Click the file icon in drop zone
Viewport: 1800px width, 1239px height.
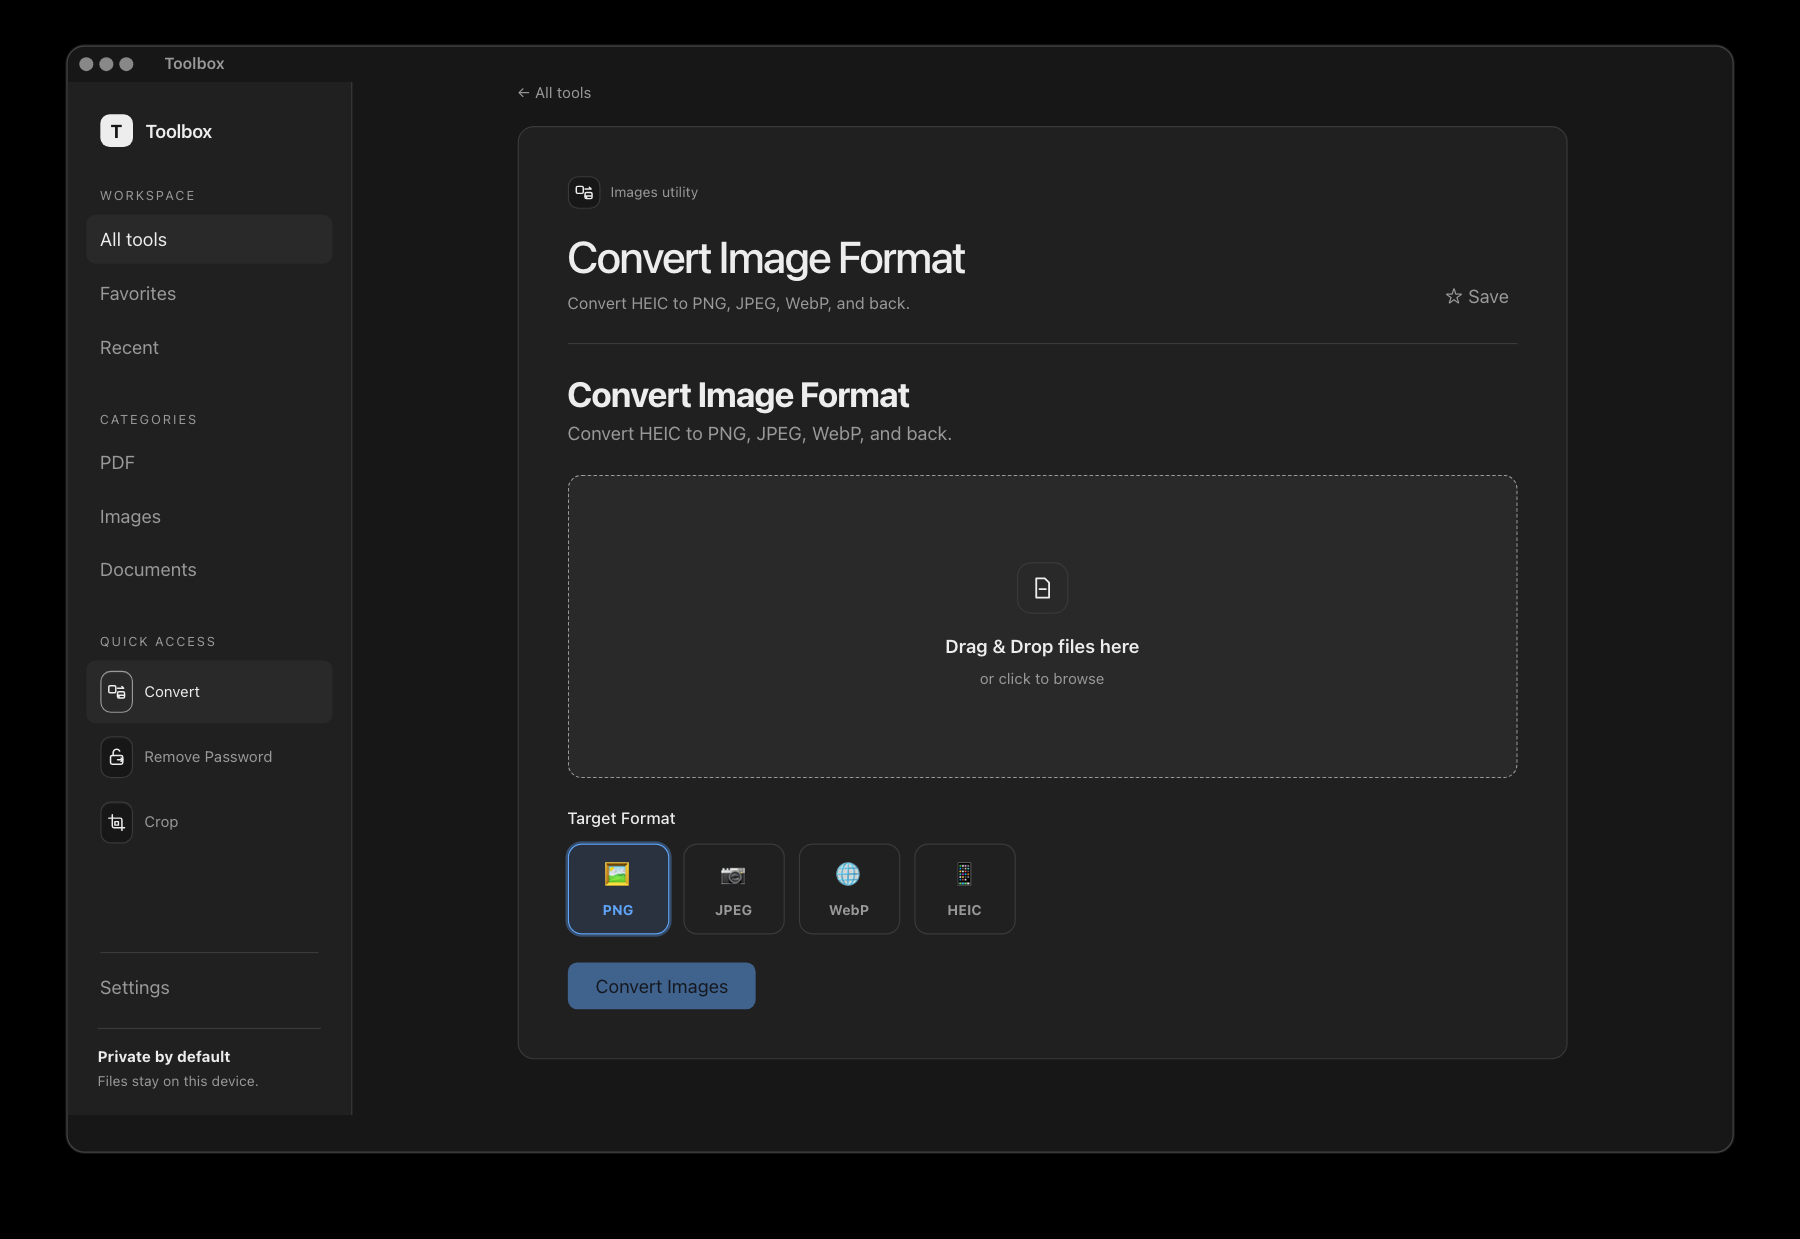coord(1042,588)
